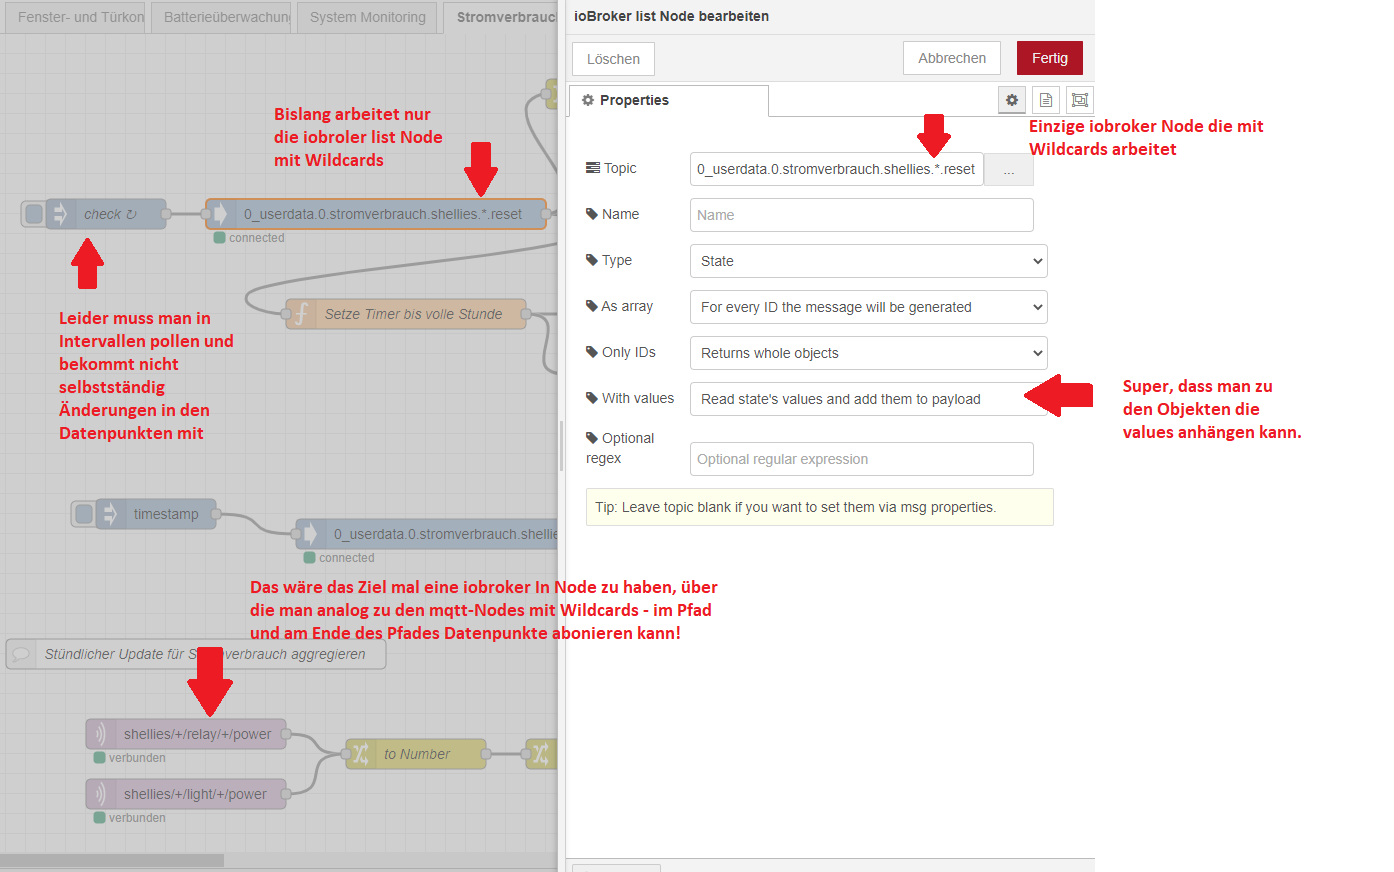Click change node icon right of 'to Number'
Screen dimensions: 1394x872
click(541, 754)
